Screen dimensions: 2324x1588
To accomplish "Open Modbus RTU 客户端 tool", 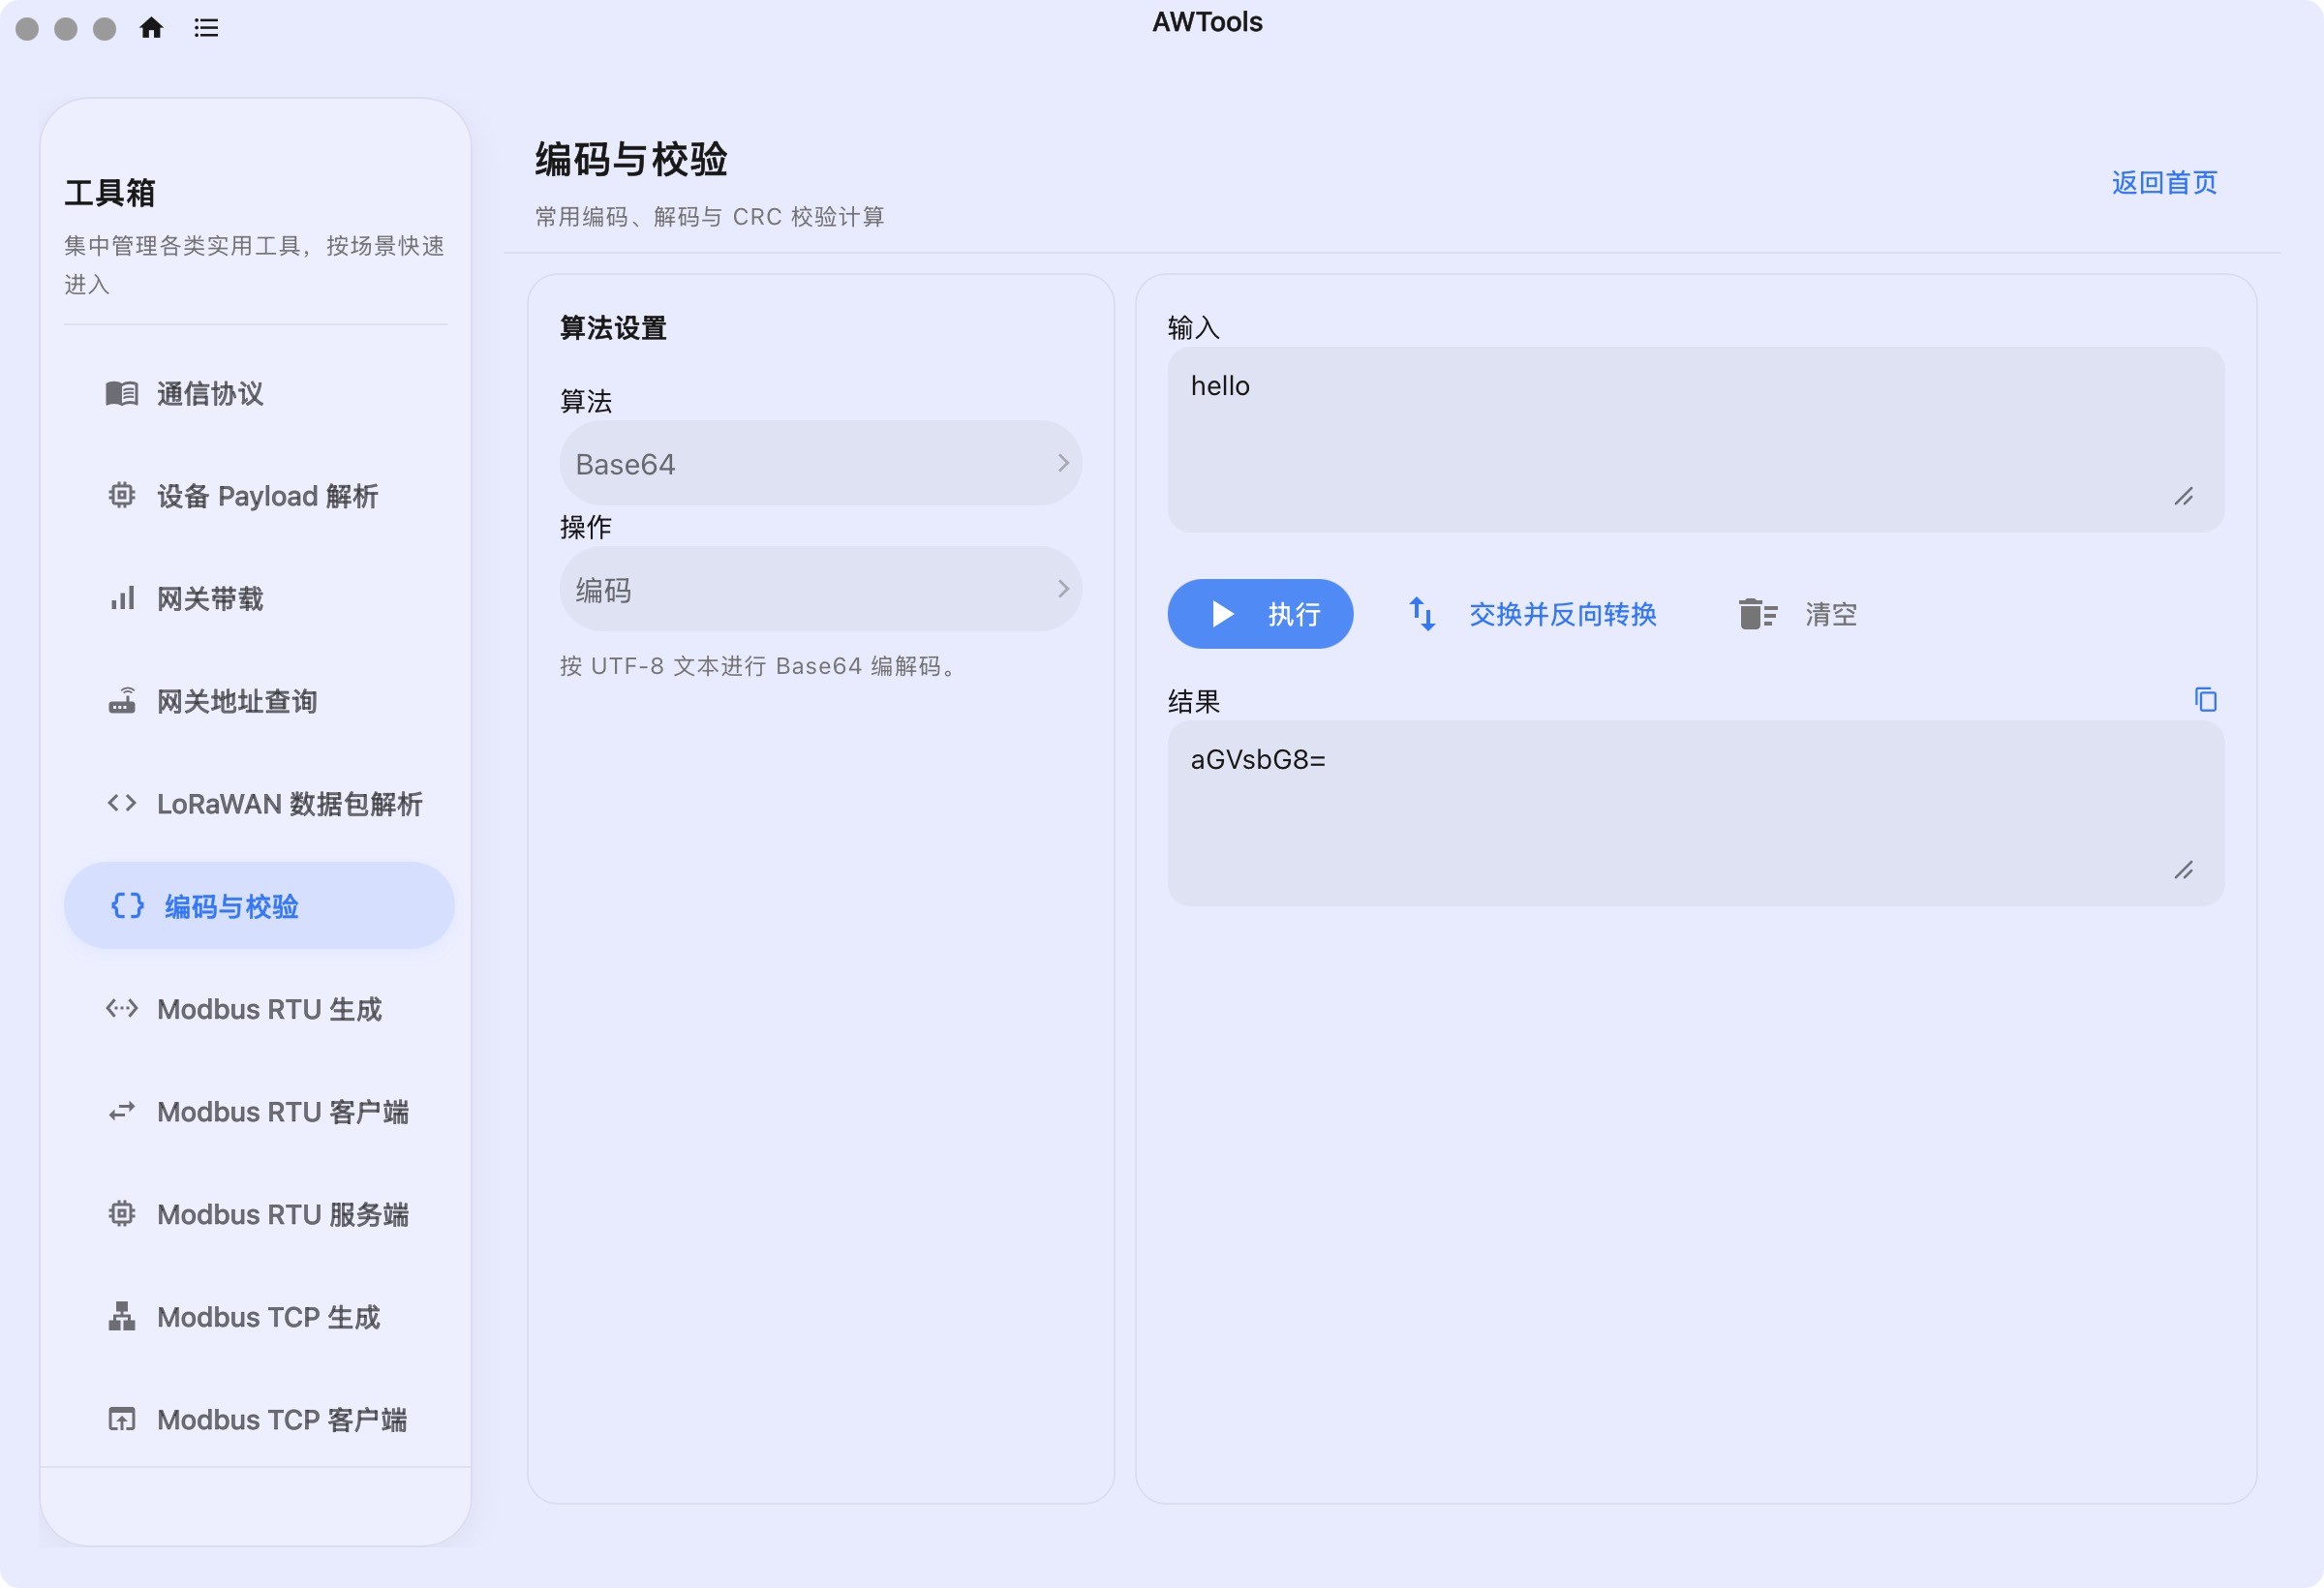I will pyautogui.click(x=258, y=1111).
